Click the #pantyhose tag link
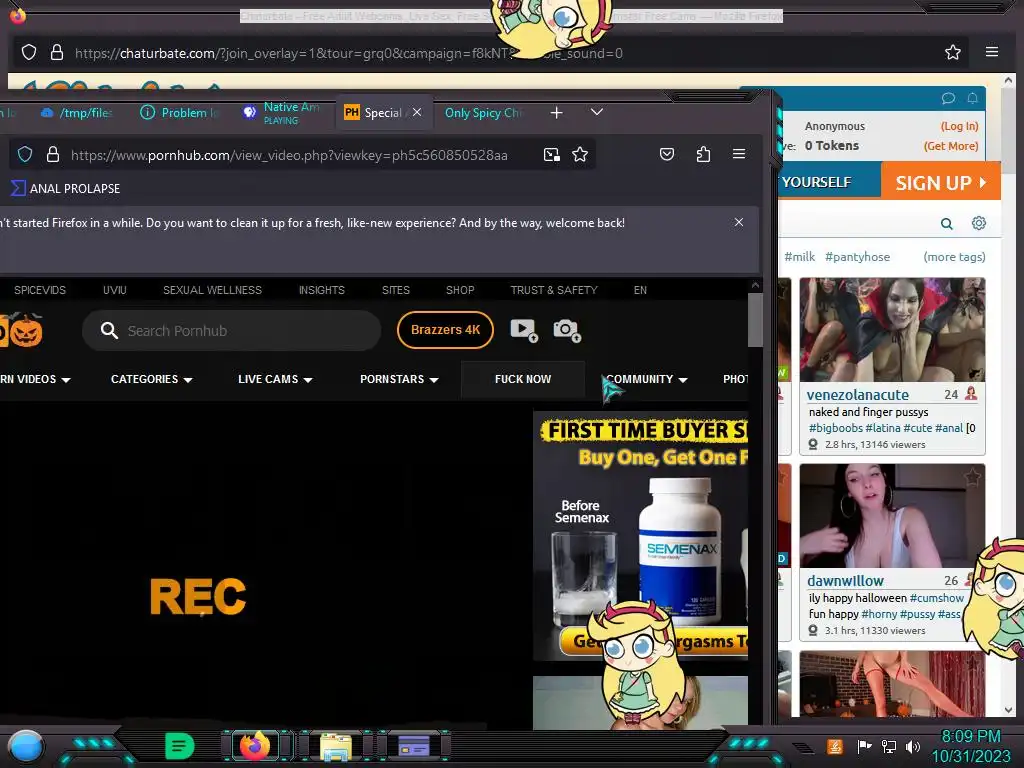1024x768 pixels. tap(857, 257)
